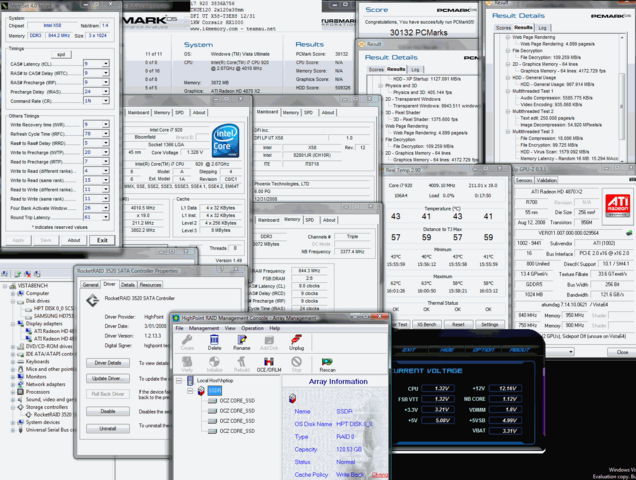Open GPU selection dropdown in GPU-Z
Viewport: 636px width, 480px height.
pos(570,352)
